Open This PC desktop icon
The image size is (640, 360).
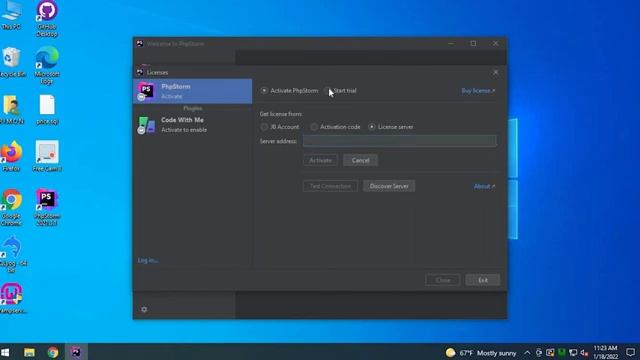click(11, 15)
